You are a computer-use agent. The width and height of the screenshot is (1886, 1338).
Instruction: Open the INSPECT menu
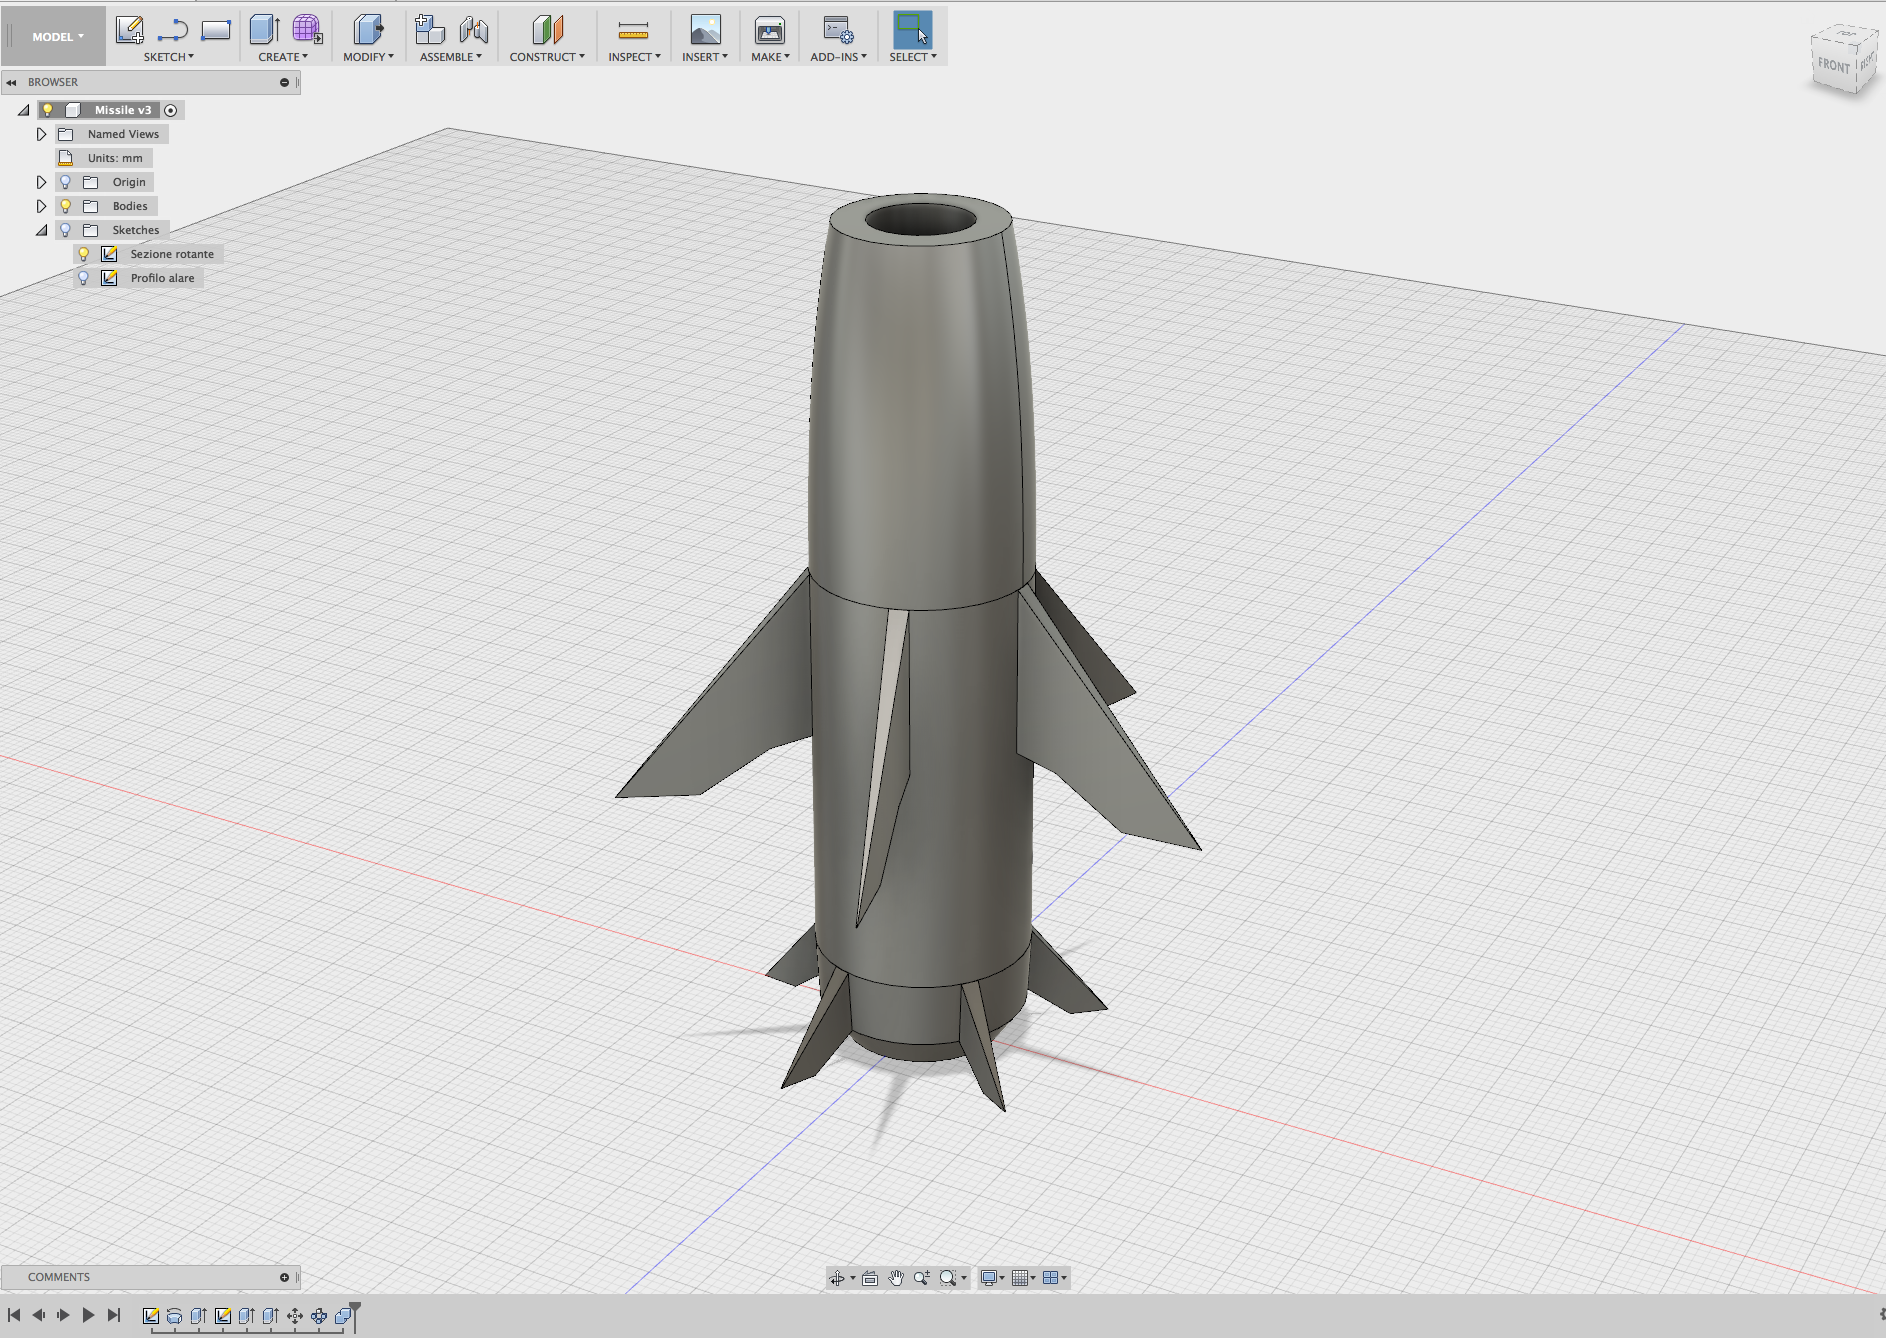pyautogui.click(x=634, y=57)
